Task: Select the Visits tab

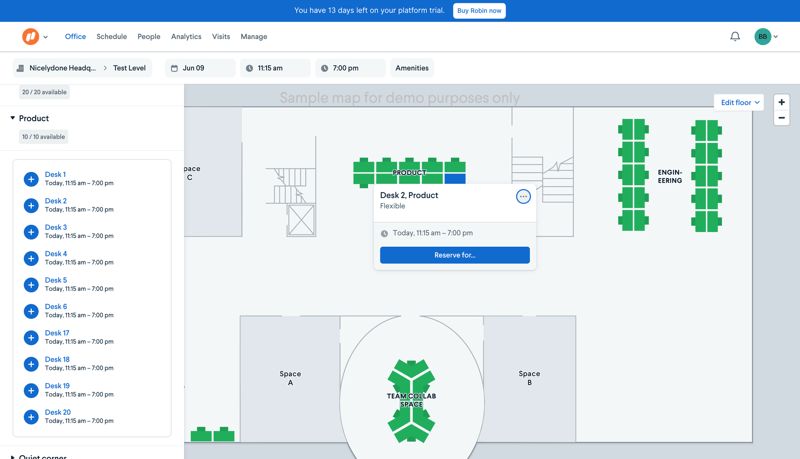Action: (221, 36)
